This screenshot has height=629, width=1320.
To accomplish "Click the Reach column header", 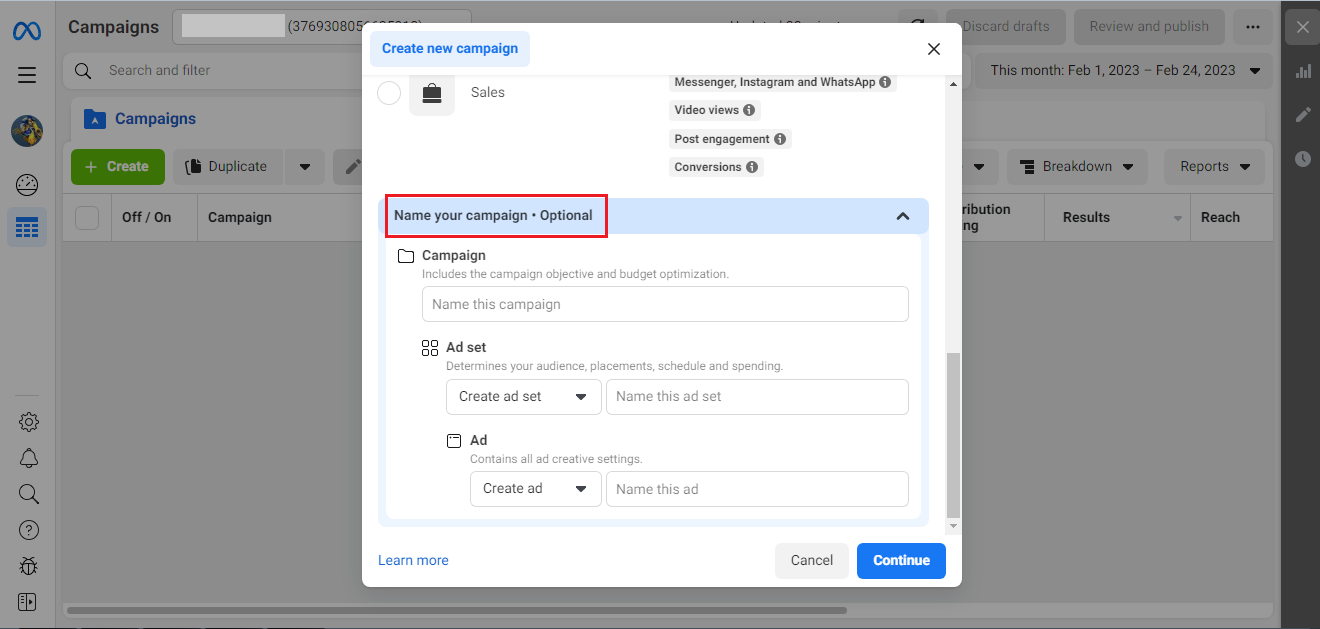I will click(x=1220, y=217).
